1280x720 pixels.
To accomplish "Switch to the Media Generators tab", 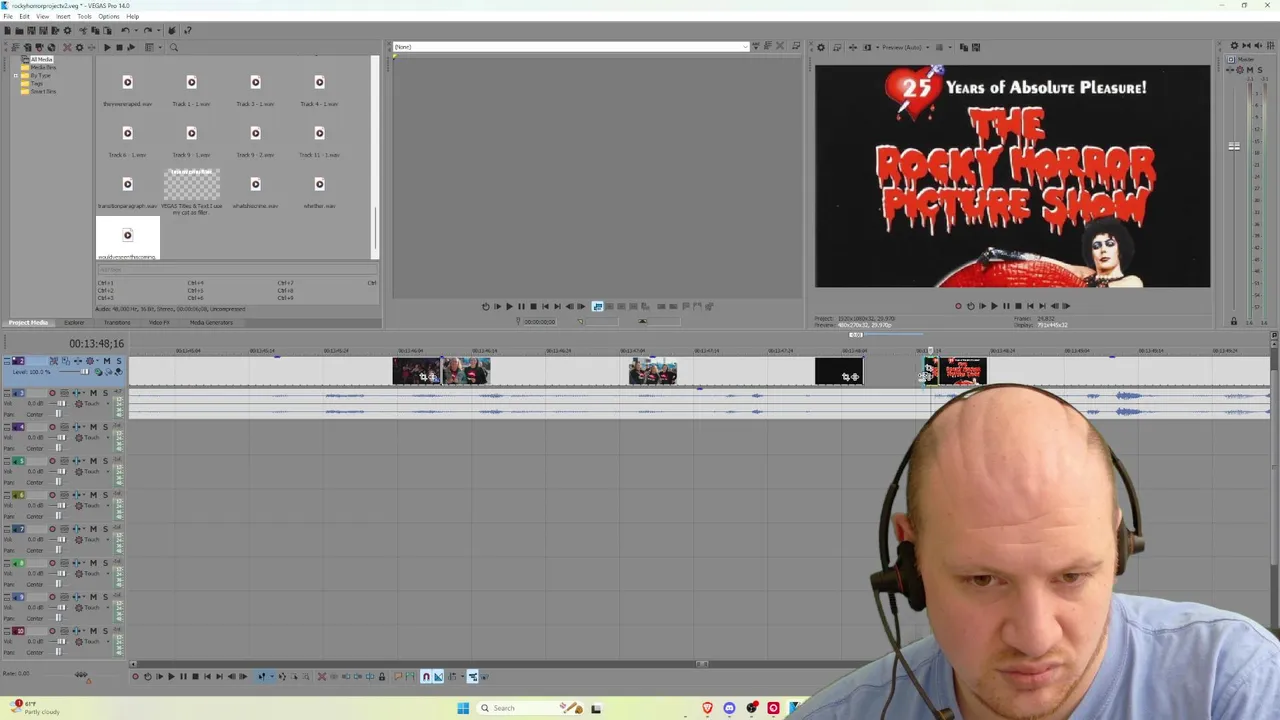I will click(211, 323).
